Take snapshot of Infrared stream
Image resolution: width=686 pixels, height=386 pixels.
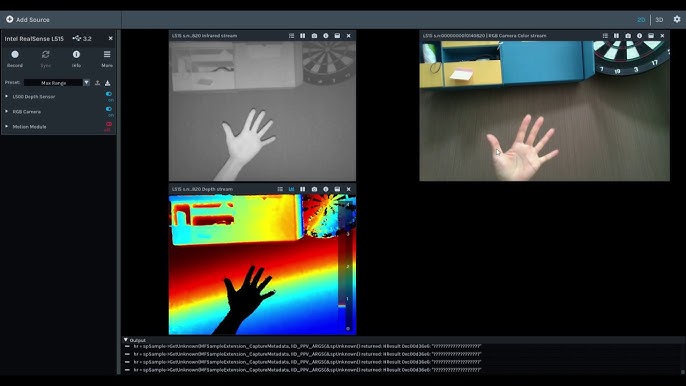(x=314, y=36)
